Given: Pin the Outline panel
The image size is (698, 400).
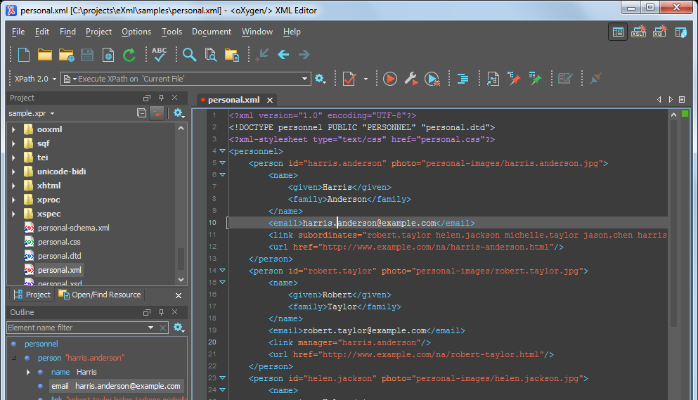Looking at the screenshot, I should pos(161,312).
